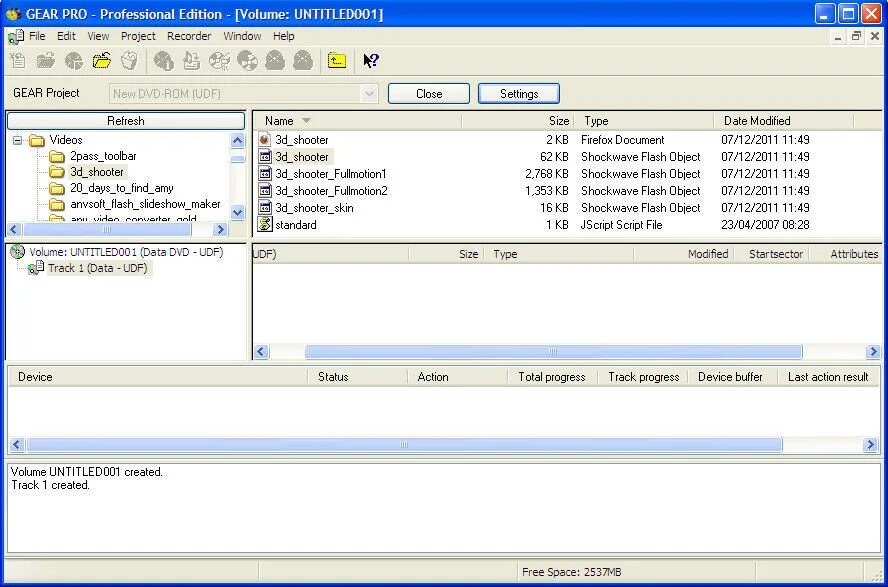This screenshot has height=587, width=888.
Task: Open the Edit menu
Action: [66, 36]
